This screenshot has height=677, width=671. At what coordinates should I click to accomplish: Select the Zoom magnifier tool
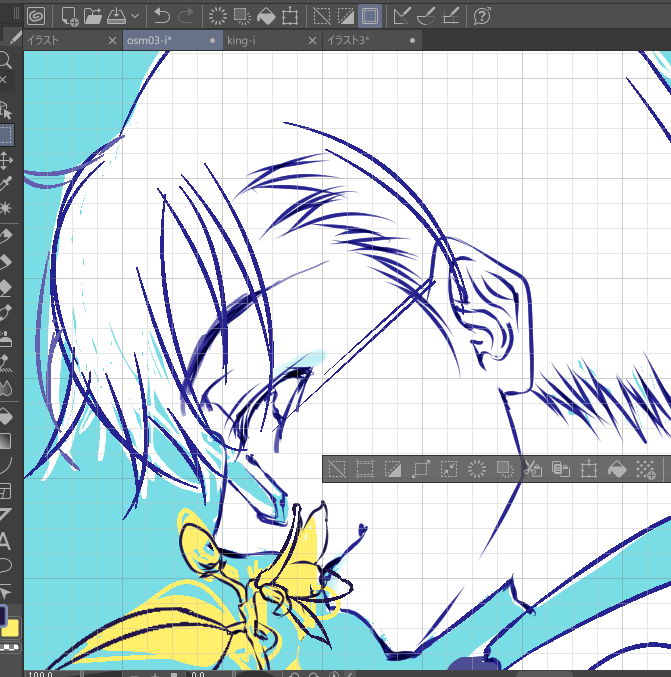(5, 60)
